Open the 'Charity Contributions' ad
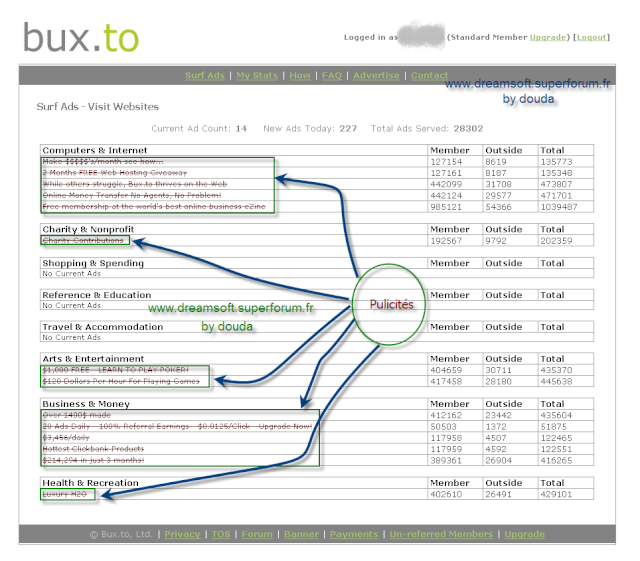 (83, 240)
